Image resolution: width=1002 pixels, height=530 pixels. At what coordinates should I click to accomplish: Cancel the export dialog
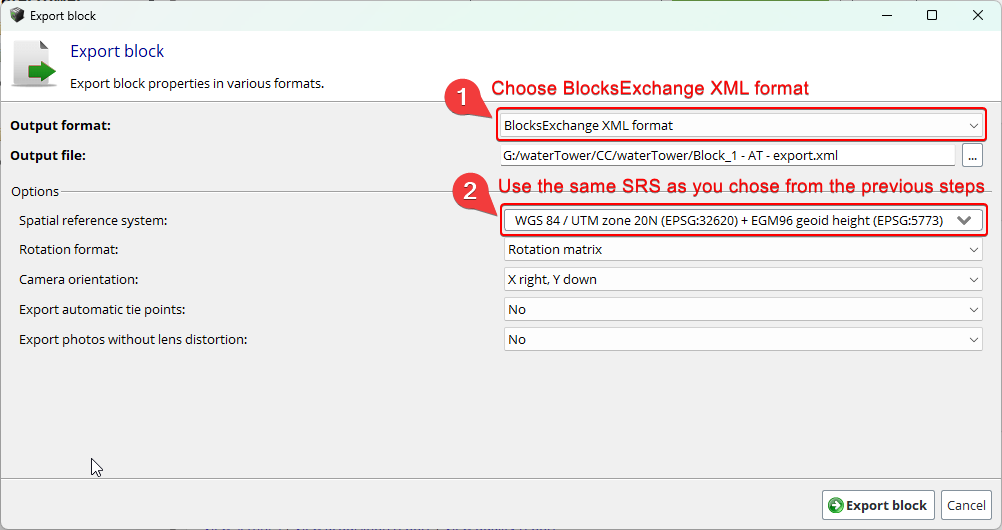[966, 505]
